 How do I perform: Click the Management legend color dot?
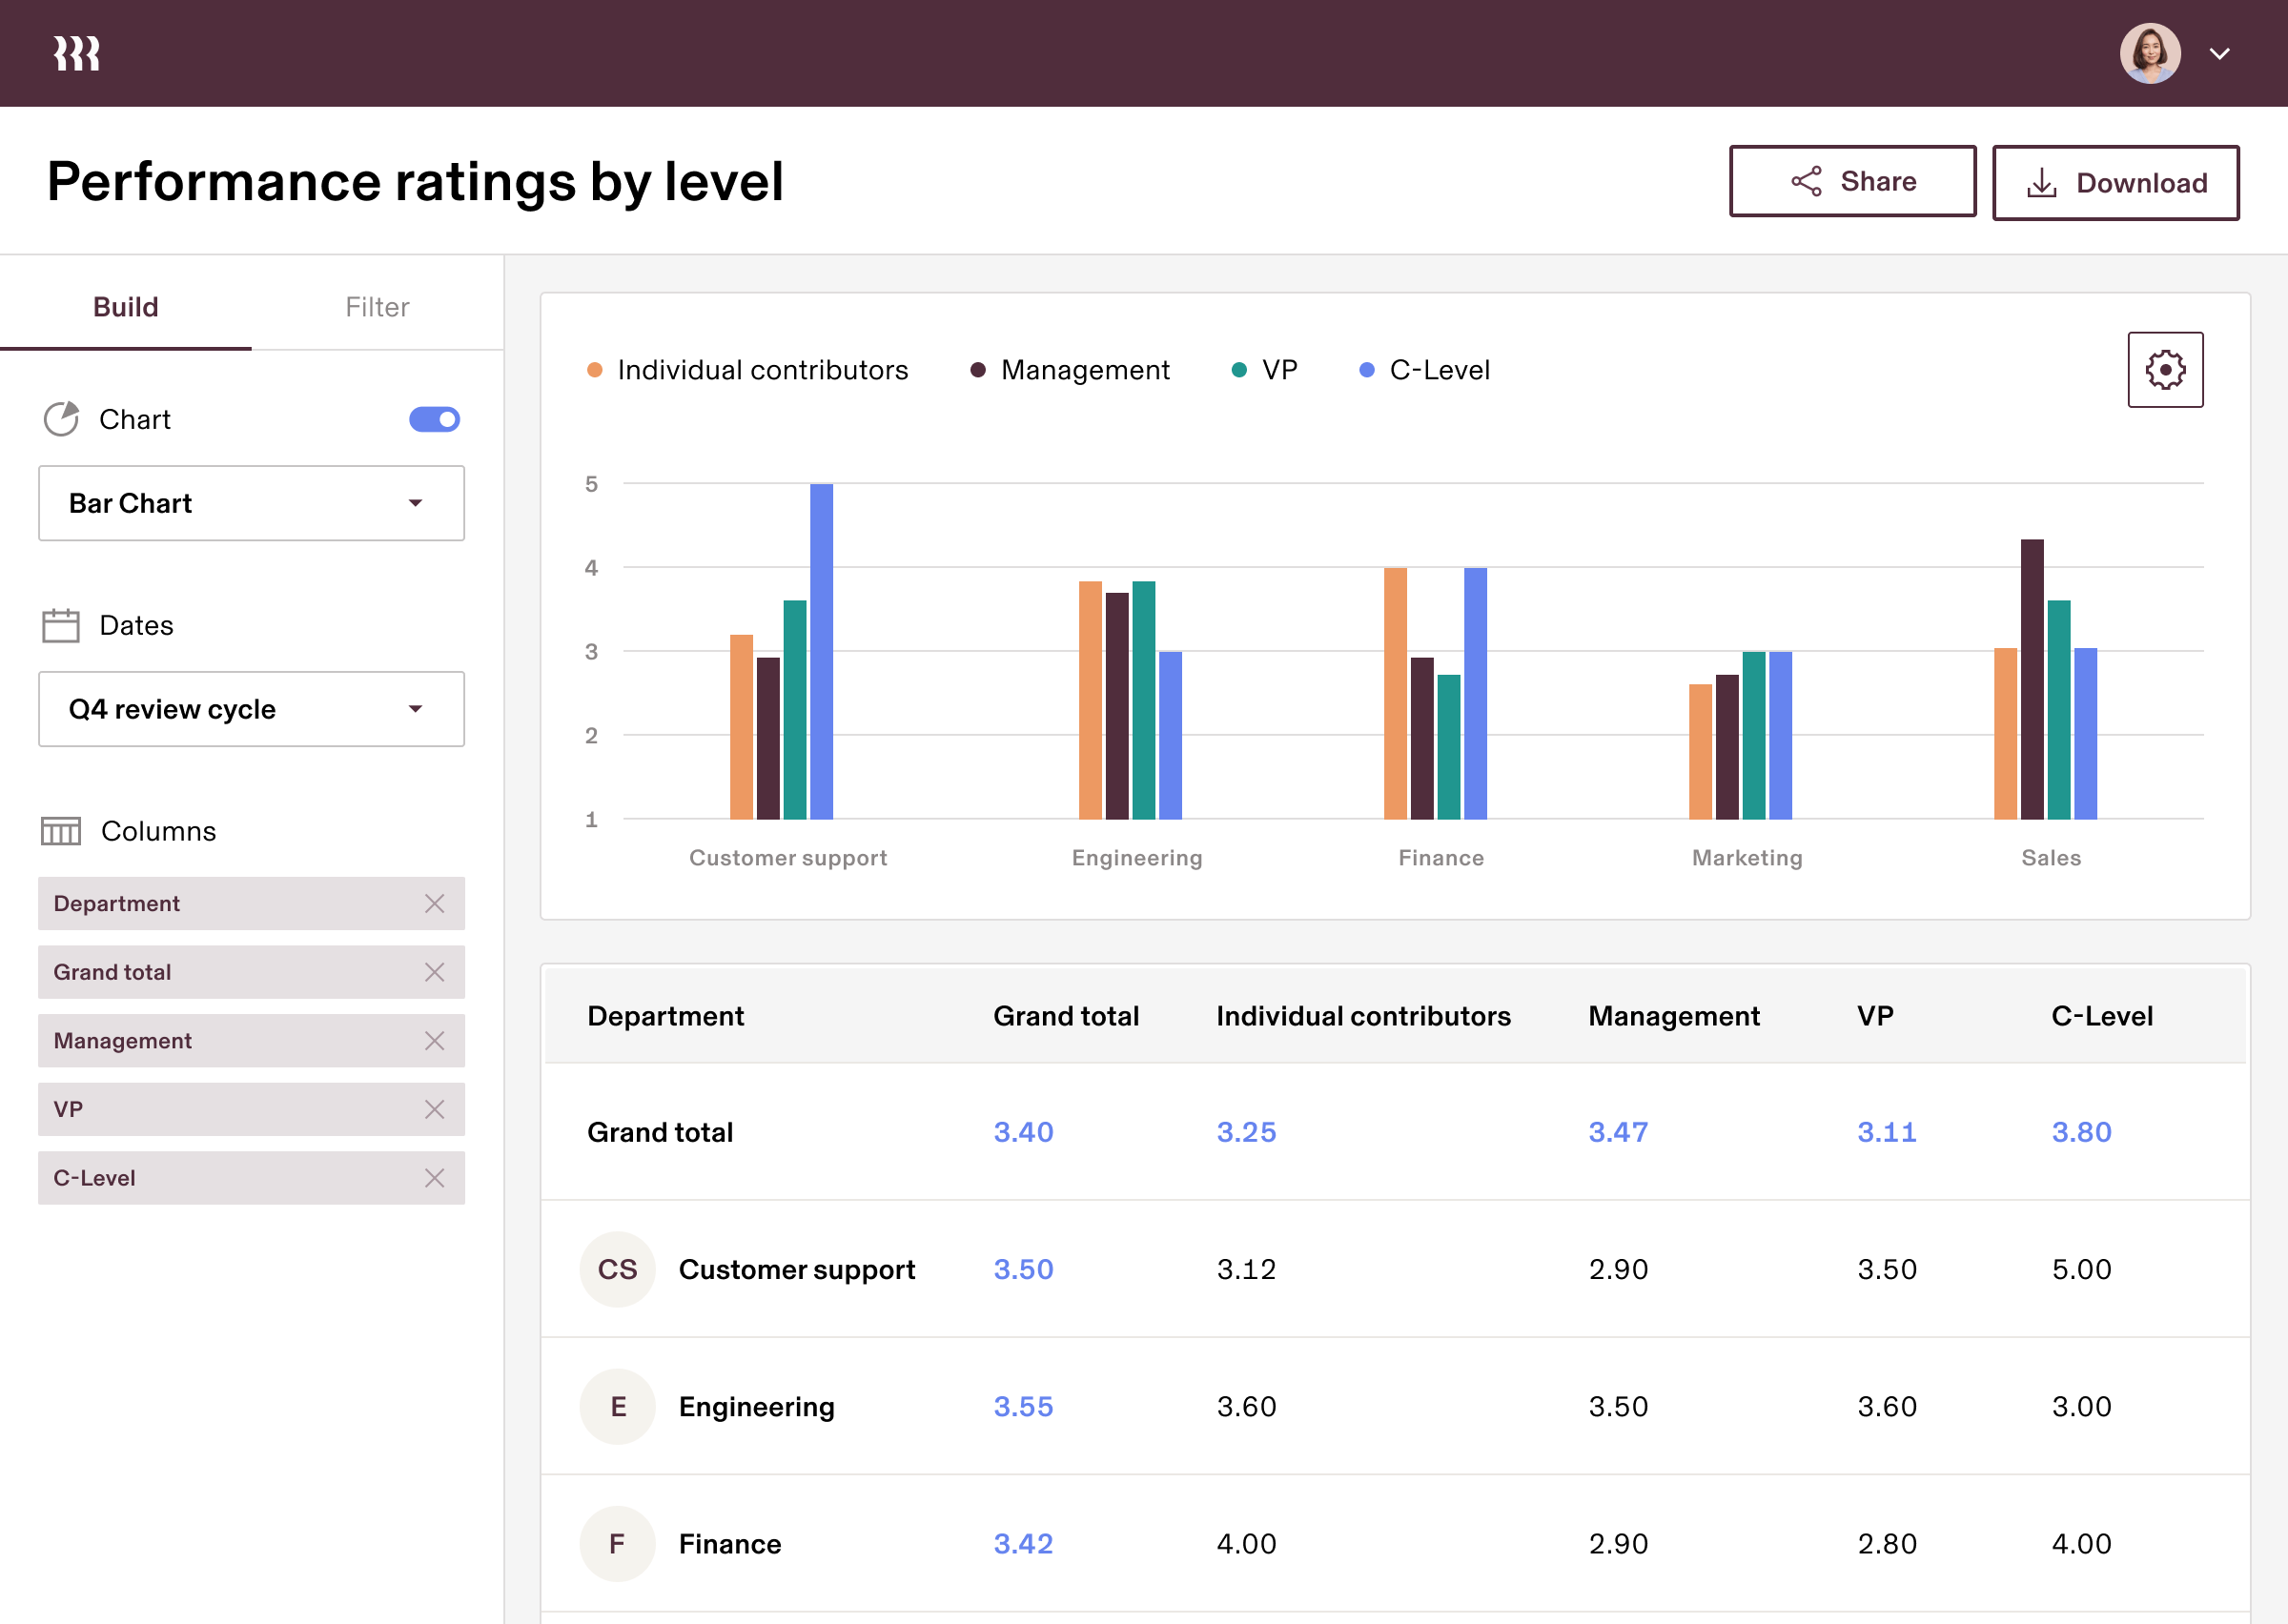point(978,370)
